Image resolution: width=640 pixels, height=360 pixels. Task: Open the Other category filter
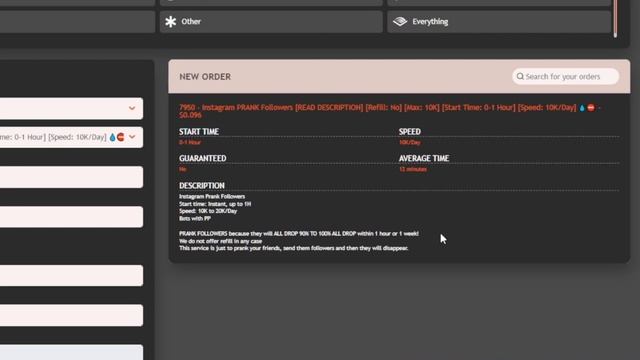271,22
